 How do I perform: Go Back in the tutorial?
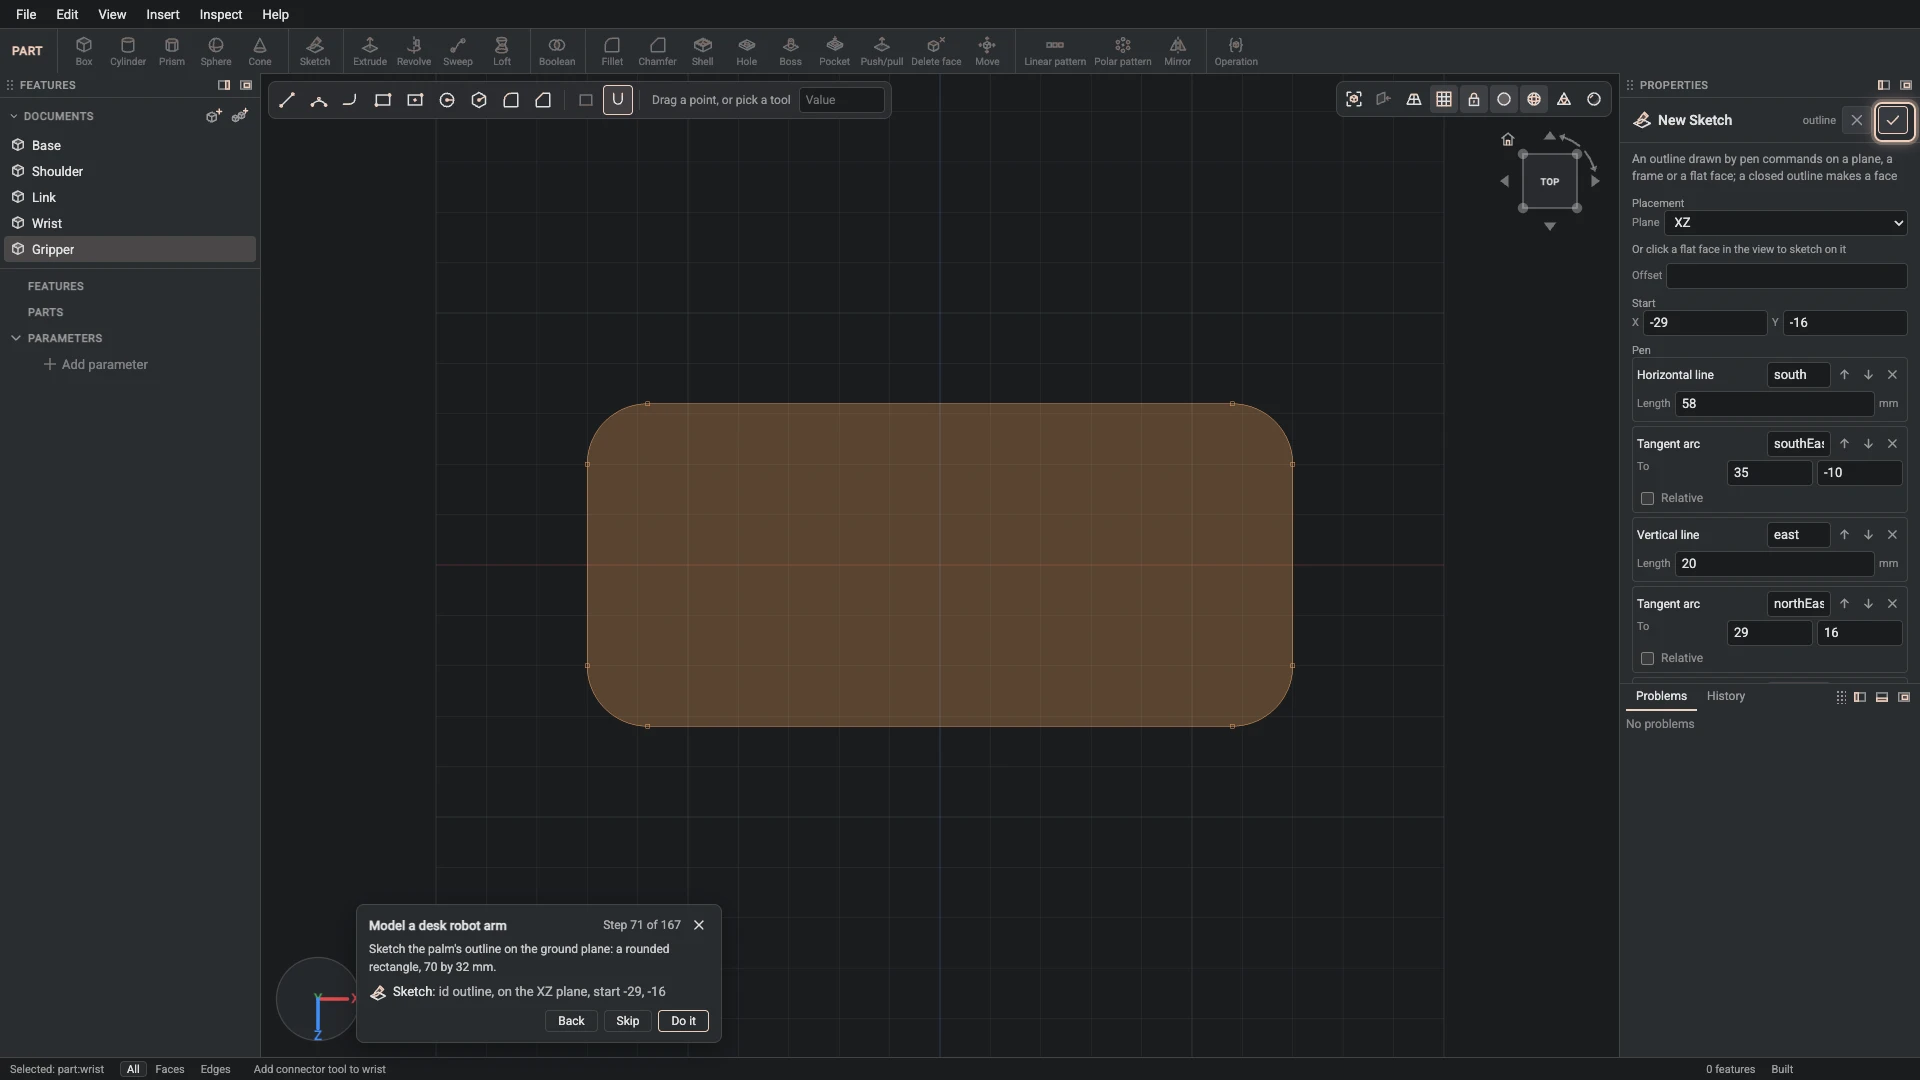click(571, 1021)
